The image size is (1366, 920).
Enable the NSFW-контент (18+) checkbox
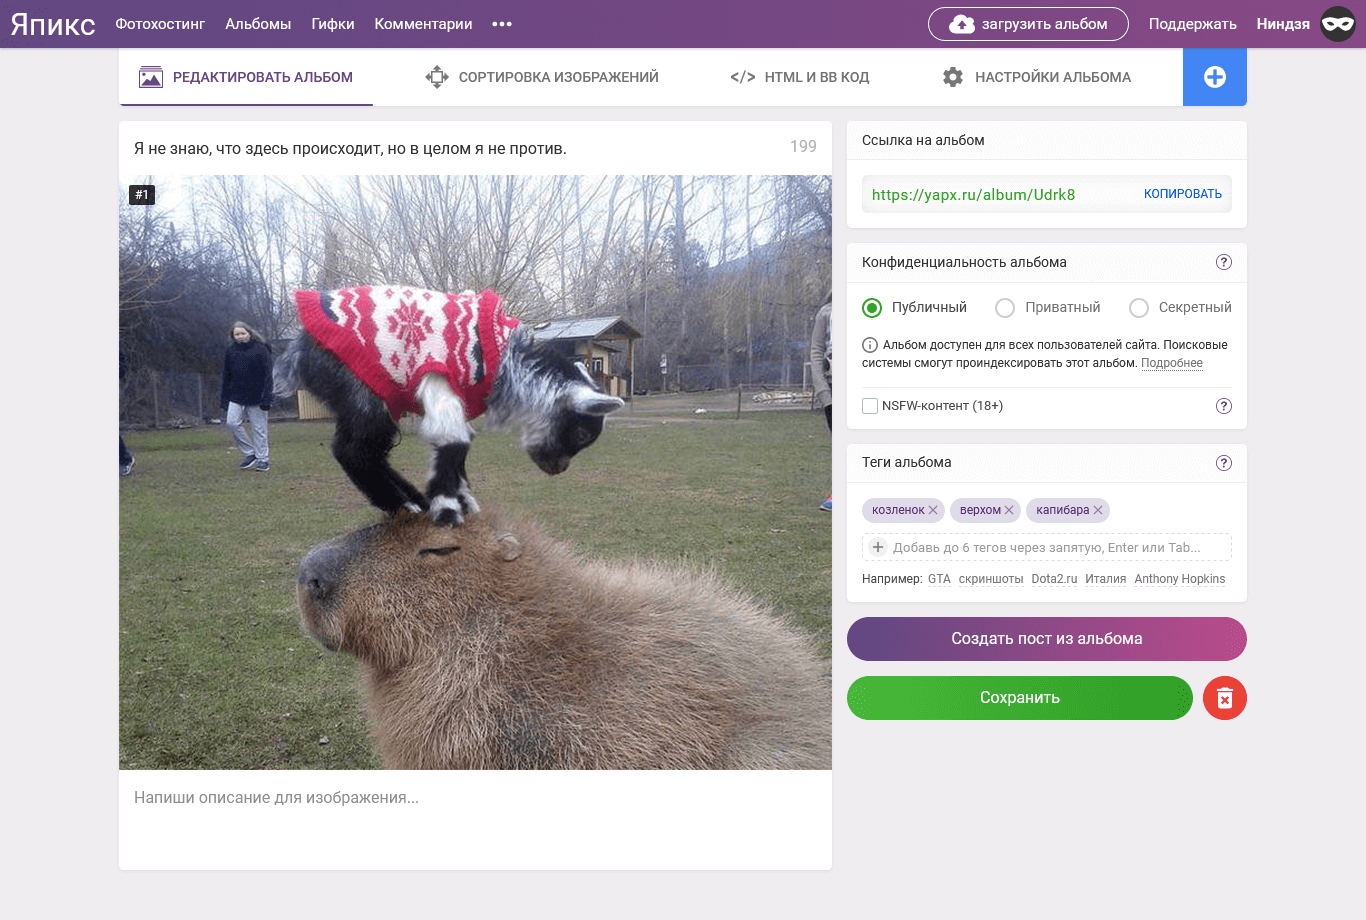pos(870,406)
